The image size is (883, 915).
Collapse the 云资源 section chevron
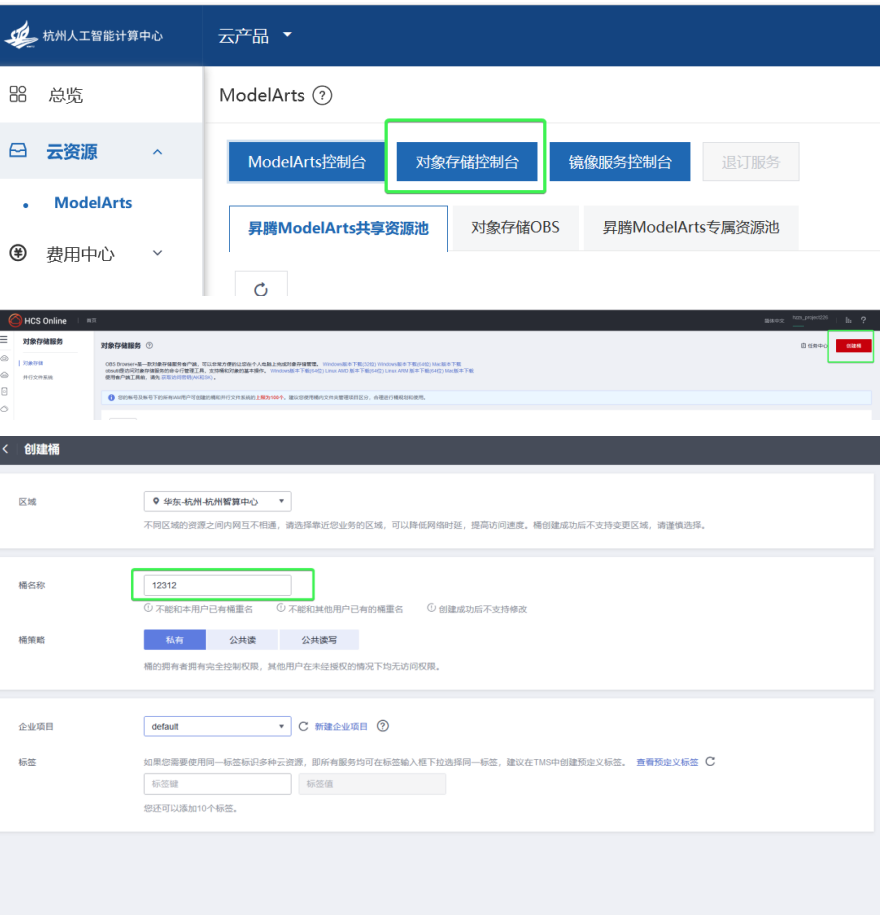(157, 152)
